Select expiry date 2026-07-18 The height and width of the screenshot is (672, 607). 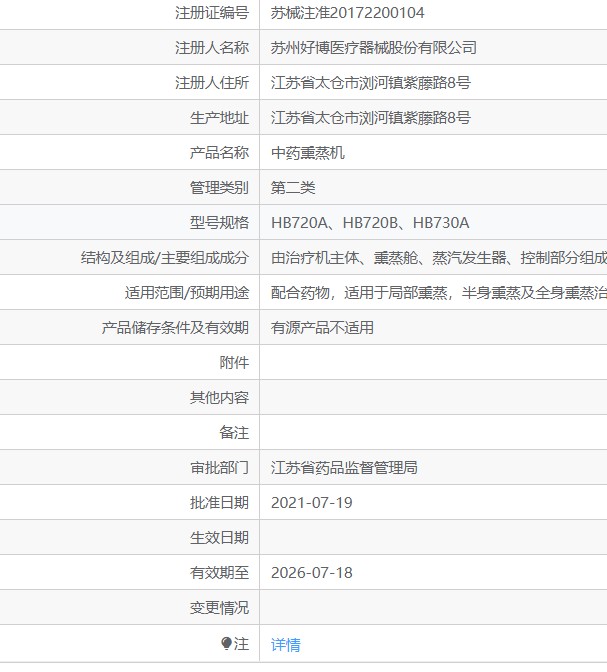(312, 573)
